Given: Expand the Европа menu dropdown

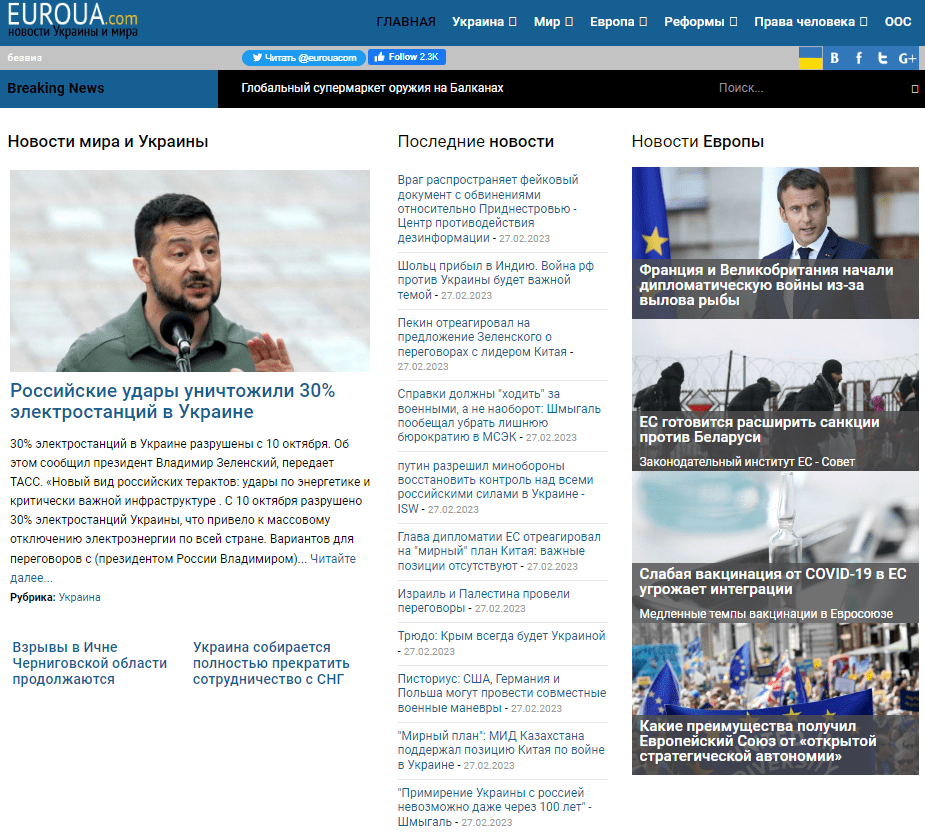Looking at the screenshot, I should [618, 22].
